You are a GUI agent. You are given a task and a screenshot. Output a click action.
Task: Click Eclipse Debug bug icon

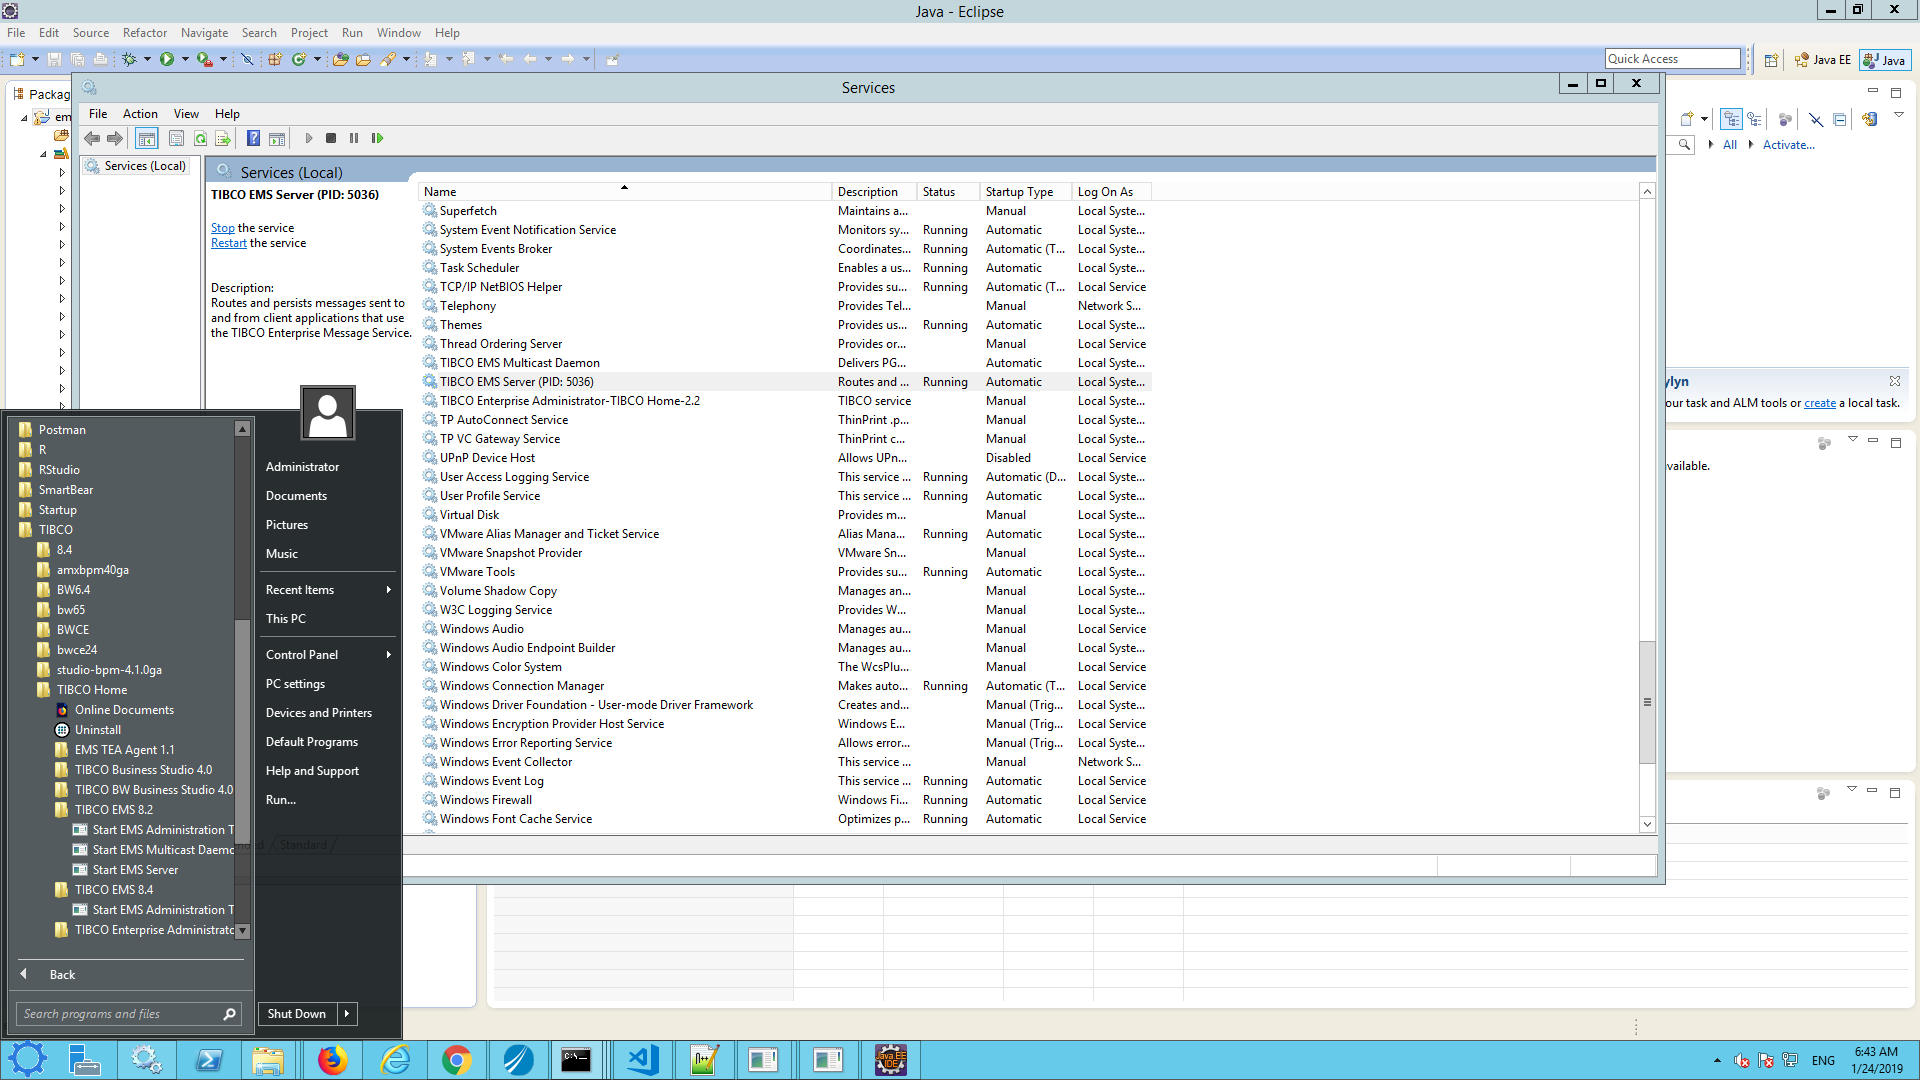[129, 60]
